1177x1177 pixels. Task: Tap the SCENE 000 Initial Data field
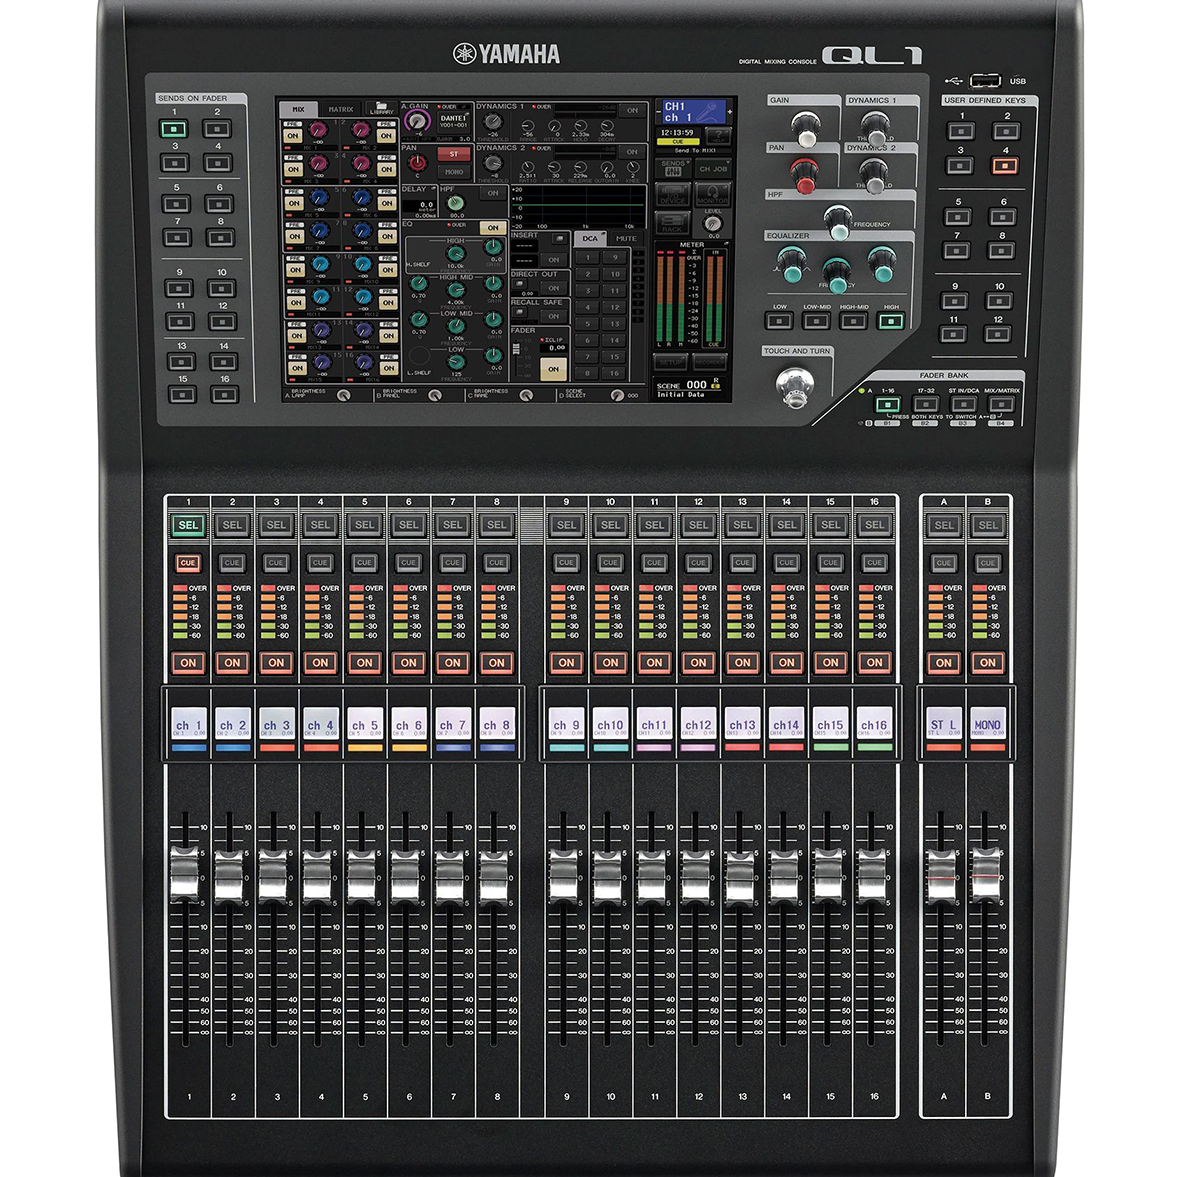coord(689,388)
